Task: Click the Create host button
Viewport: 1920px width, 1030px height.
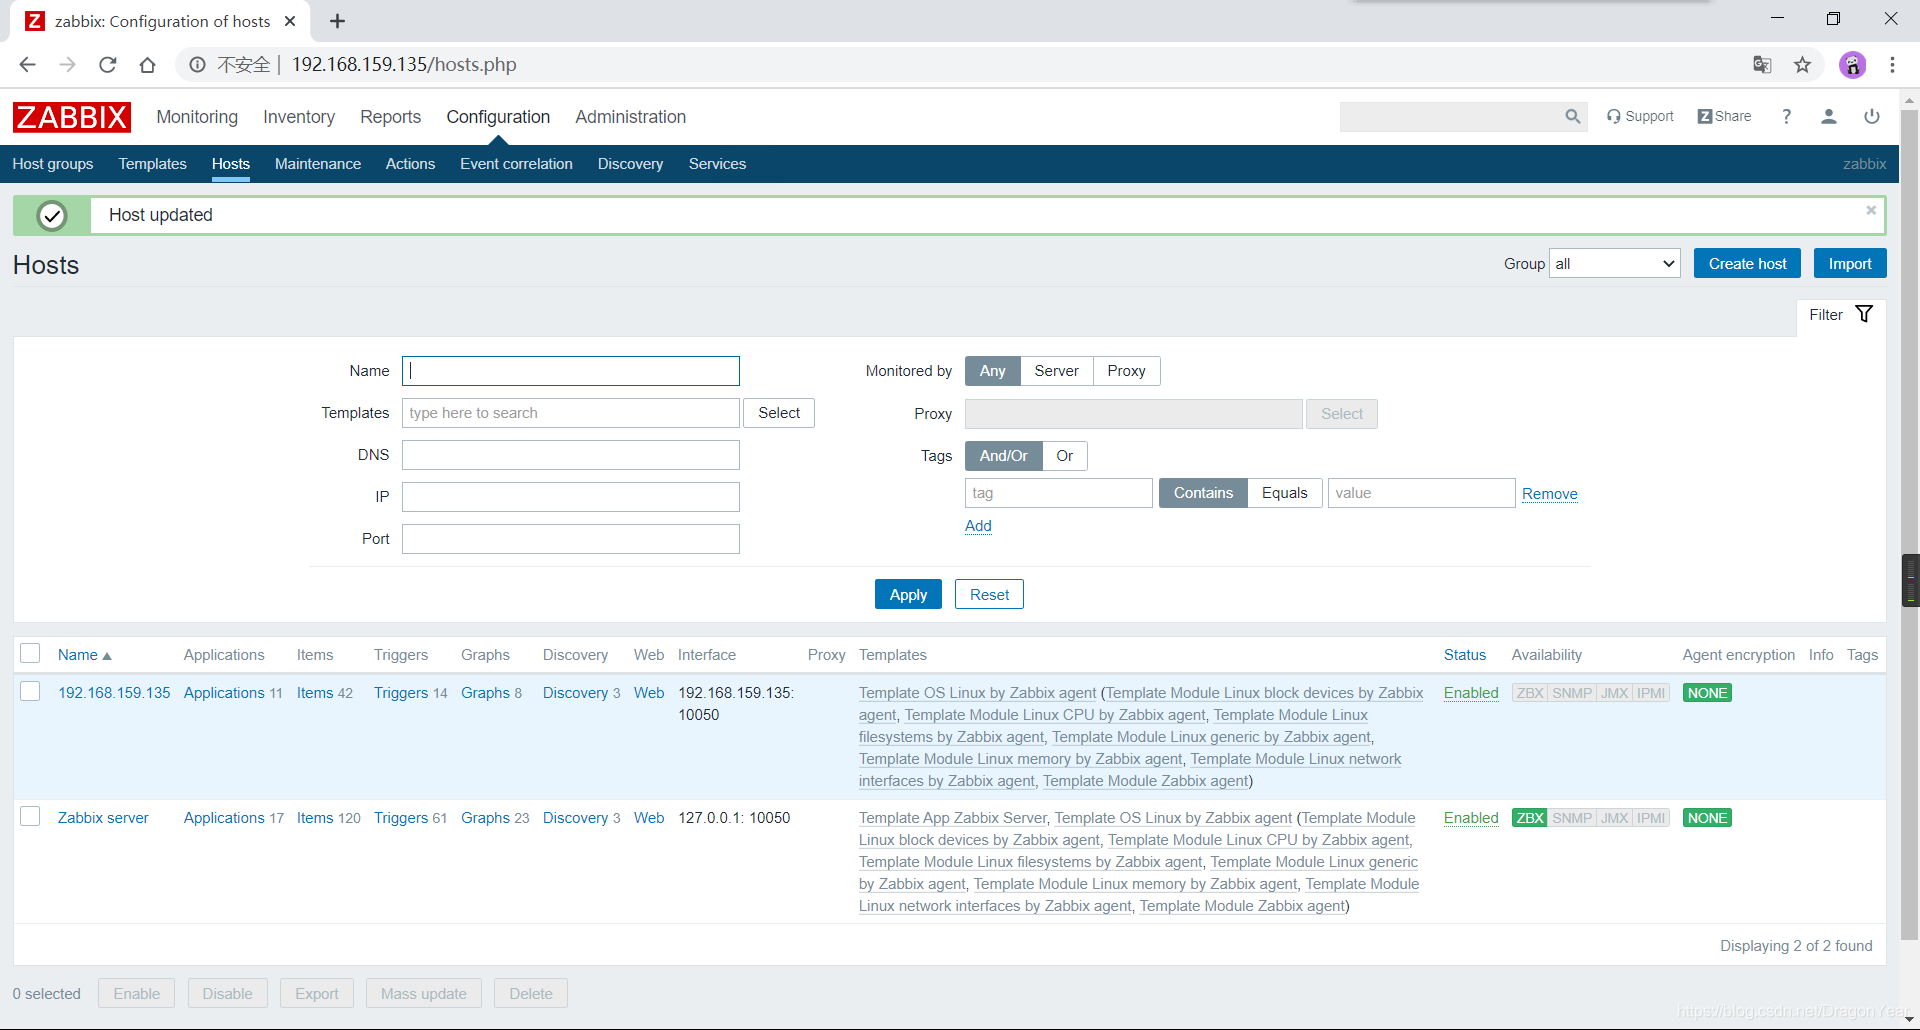Action: (1747, 264)
